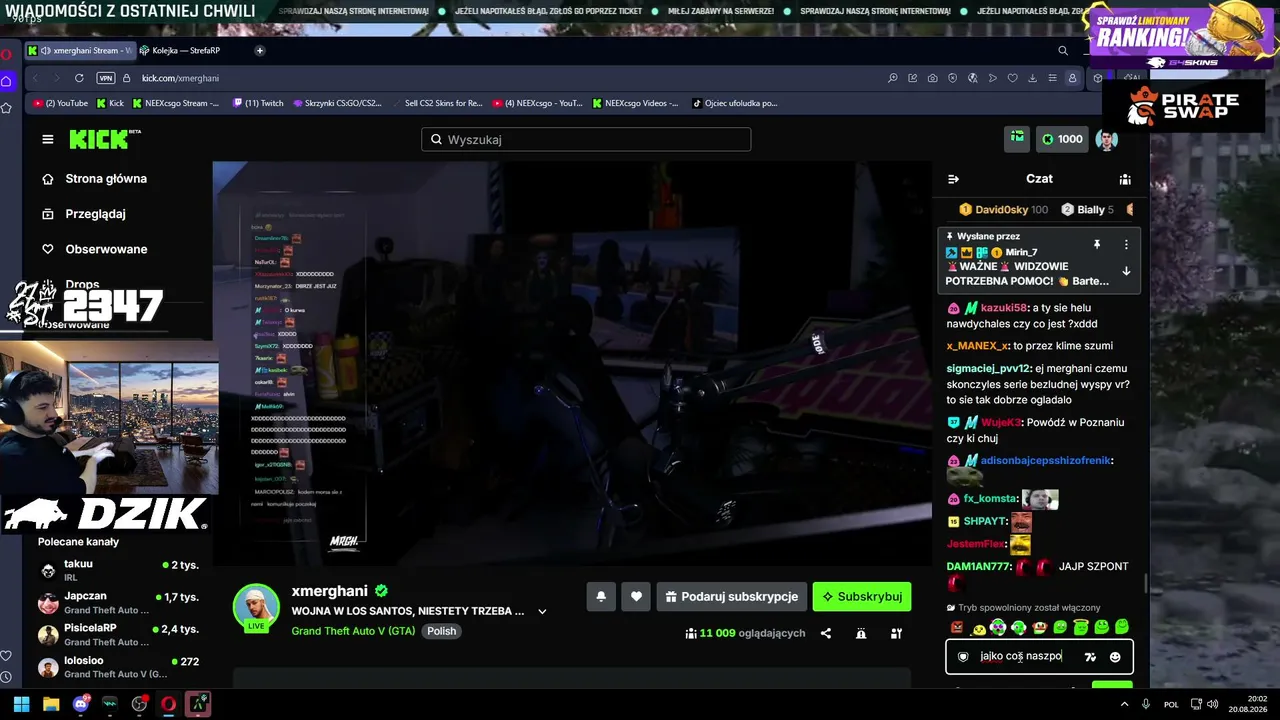Open xmerghani's profile avatar
The image size is (1280, 720).
click(256, 606)
